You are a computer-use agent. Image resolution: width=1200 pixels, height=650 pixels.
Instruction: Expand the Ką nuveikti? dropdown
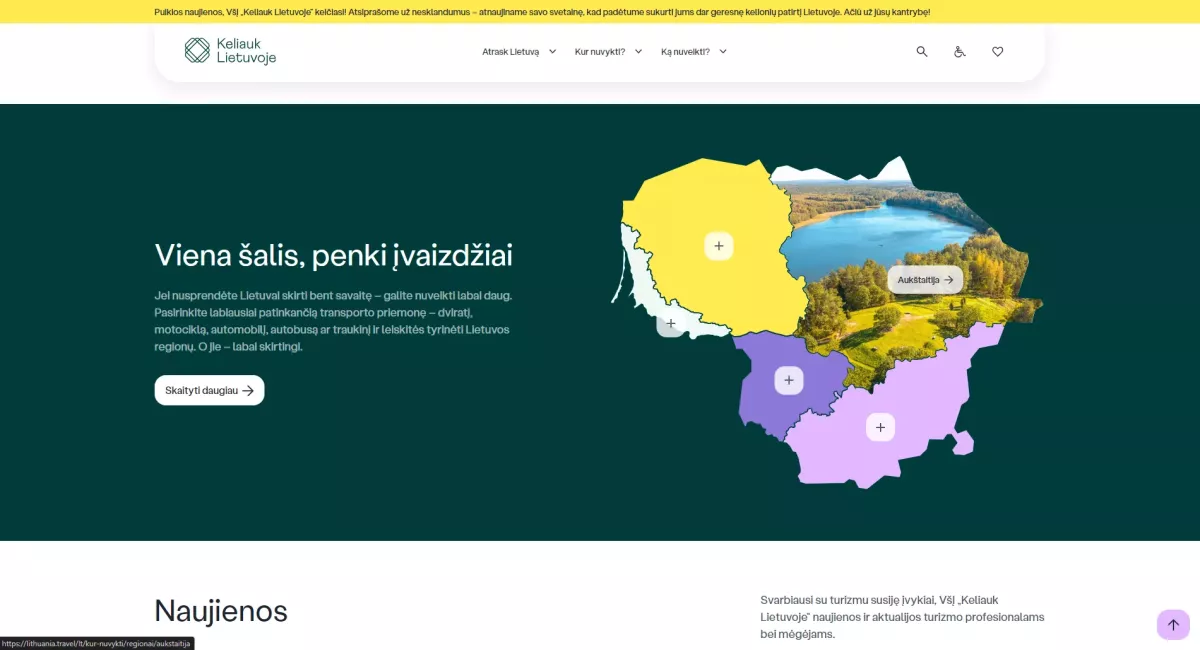click(694, 51)
